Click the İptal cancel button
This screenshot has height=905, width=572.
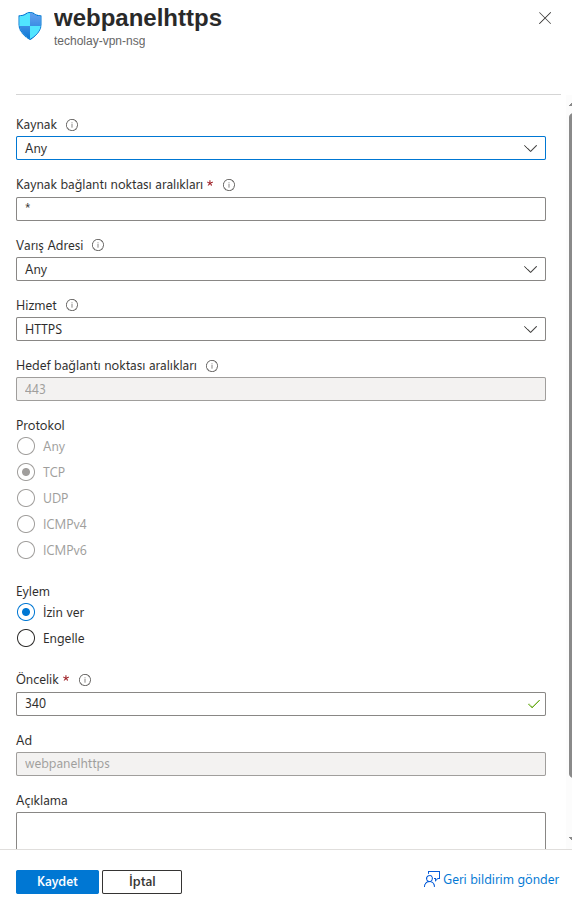tap(142, 881)
